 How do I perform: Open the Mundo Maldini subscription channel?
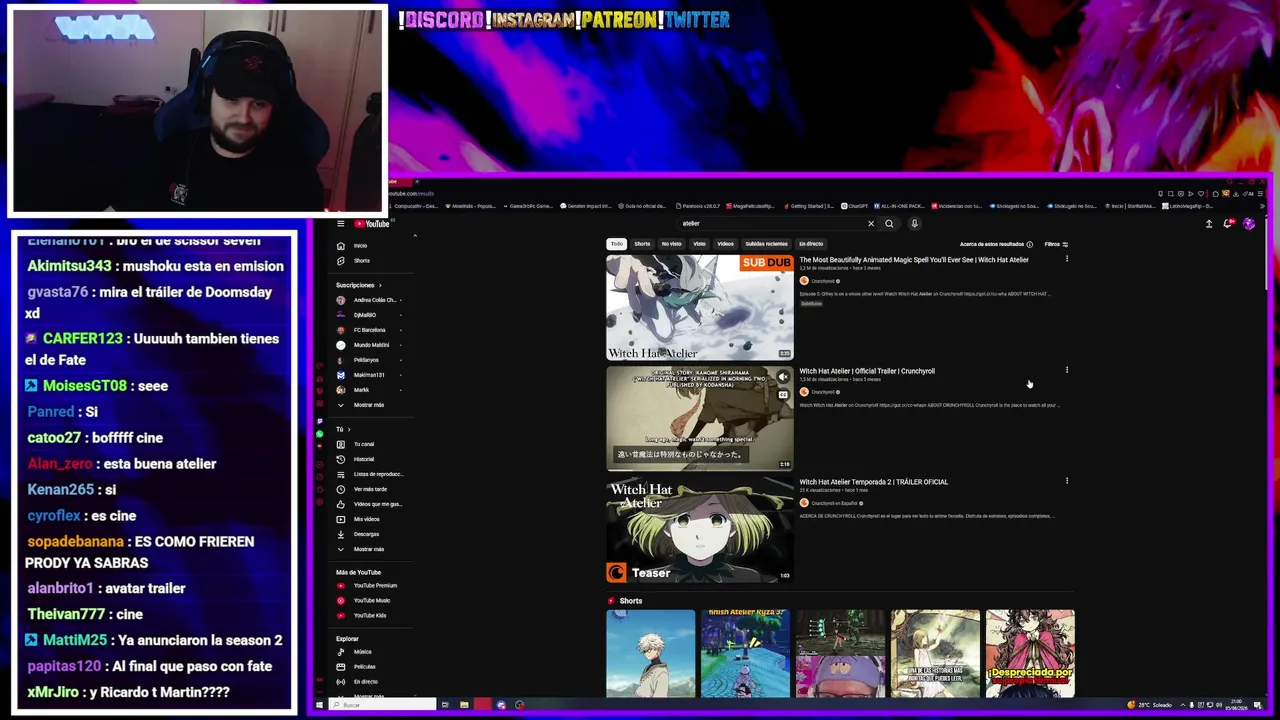371,345
